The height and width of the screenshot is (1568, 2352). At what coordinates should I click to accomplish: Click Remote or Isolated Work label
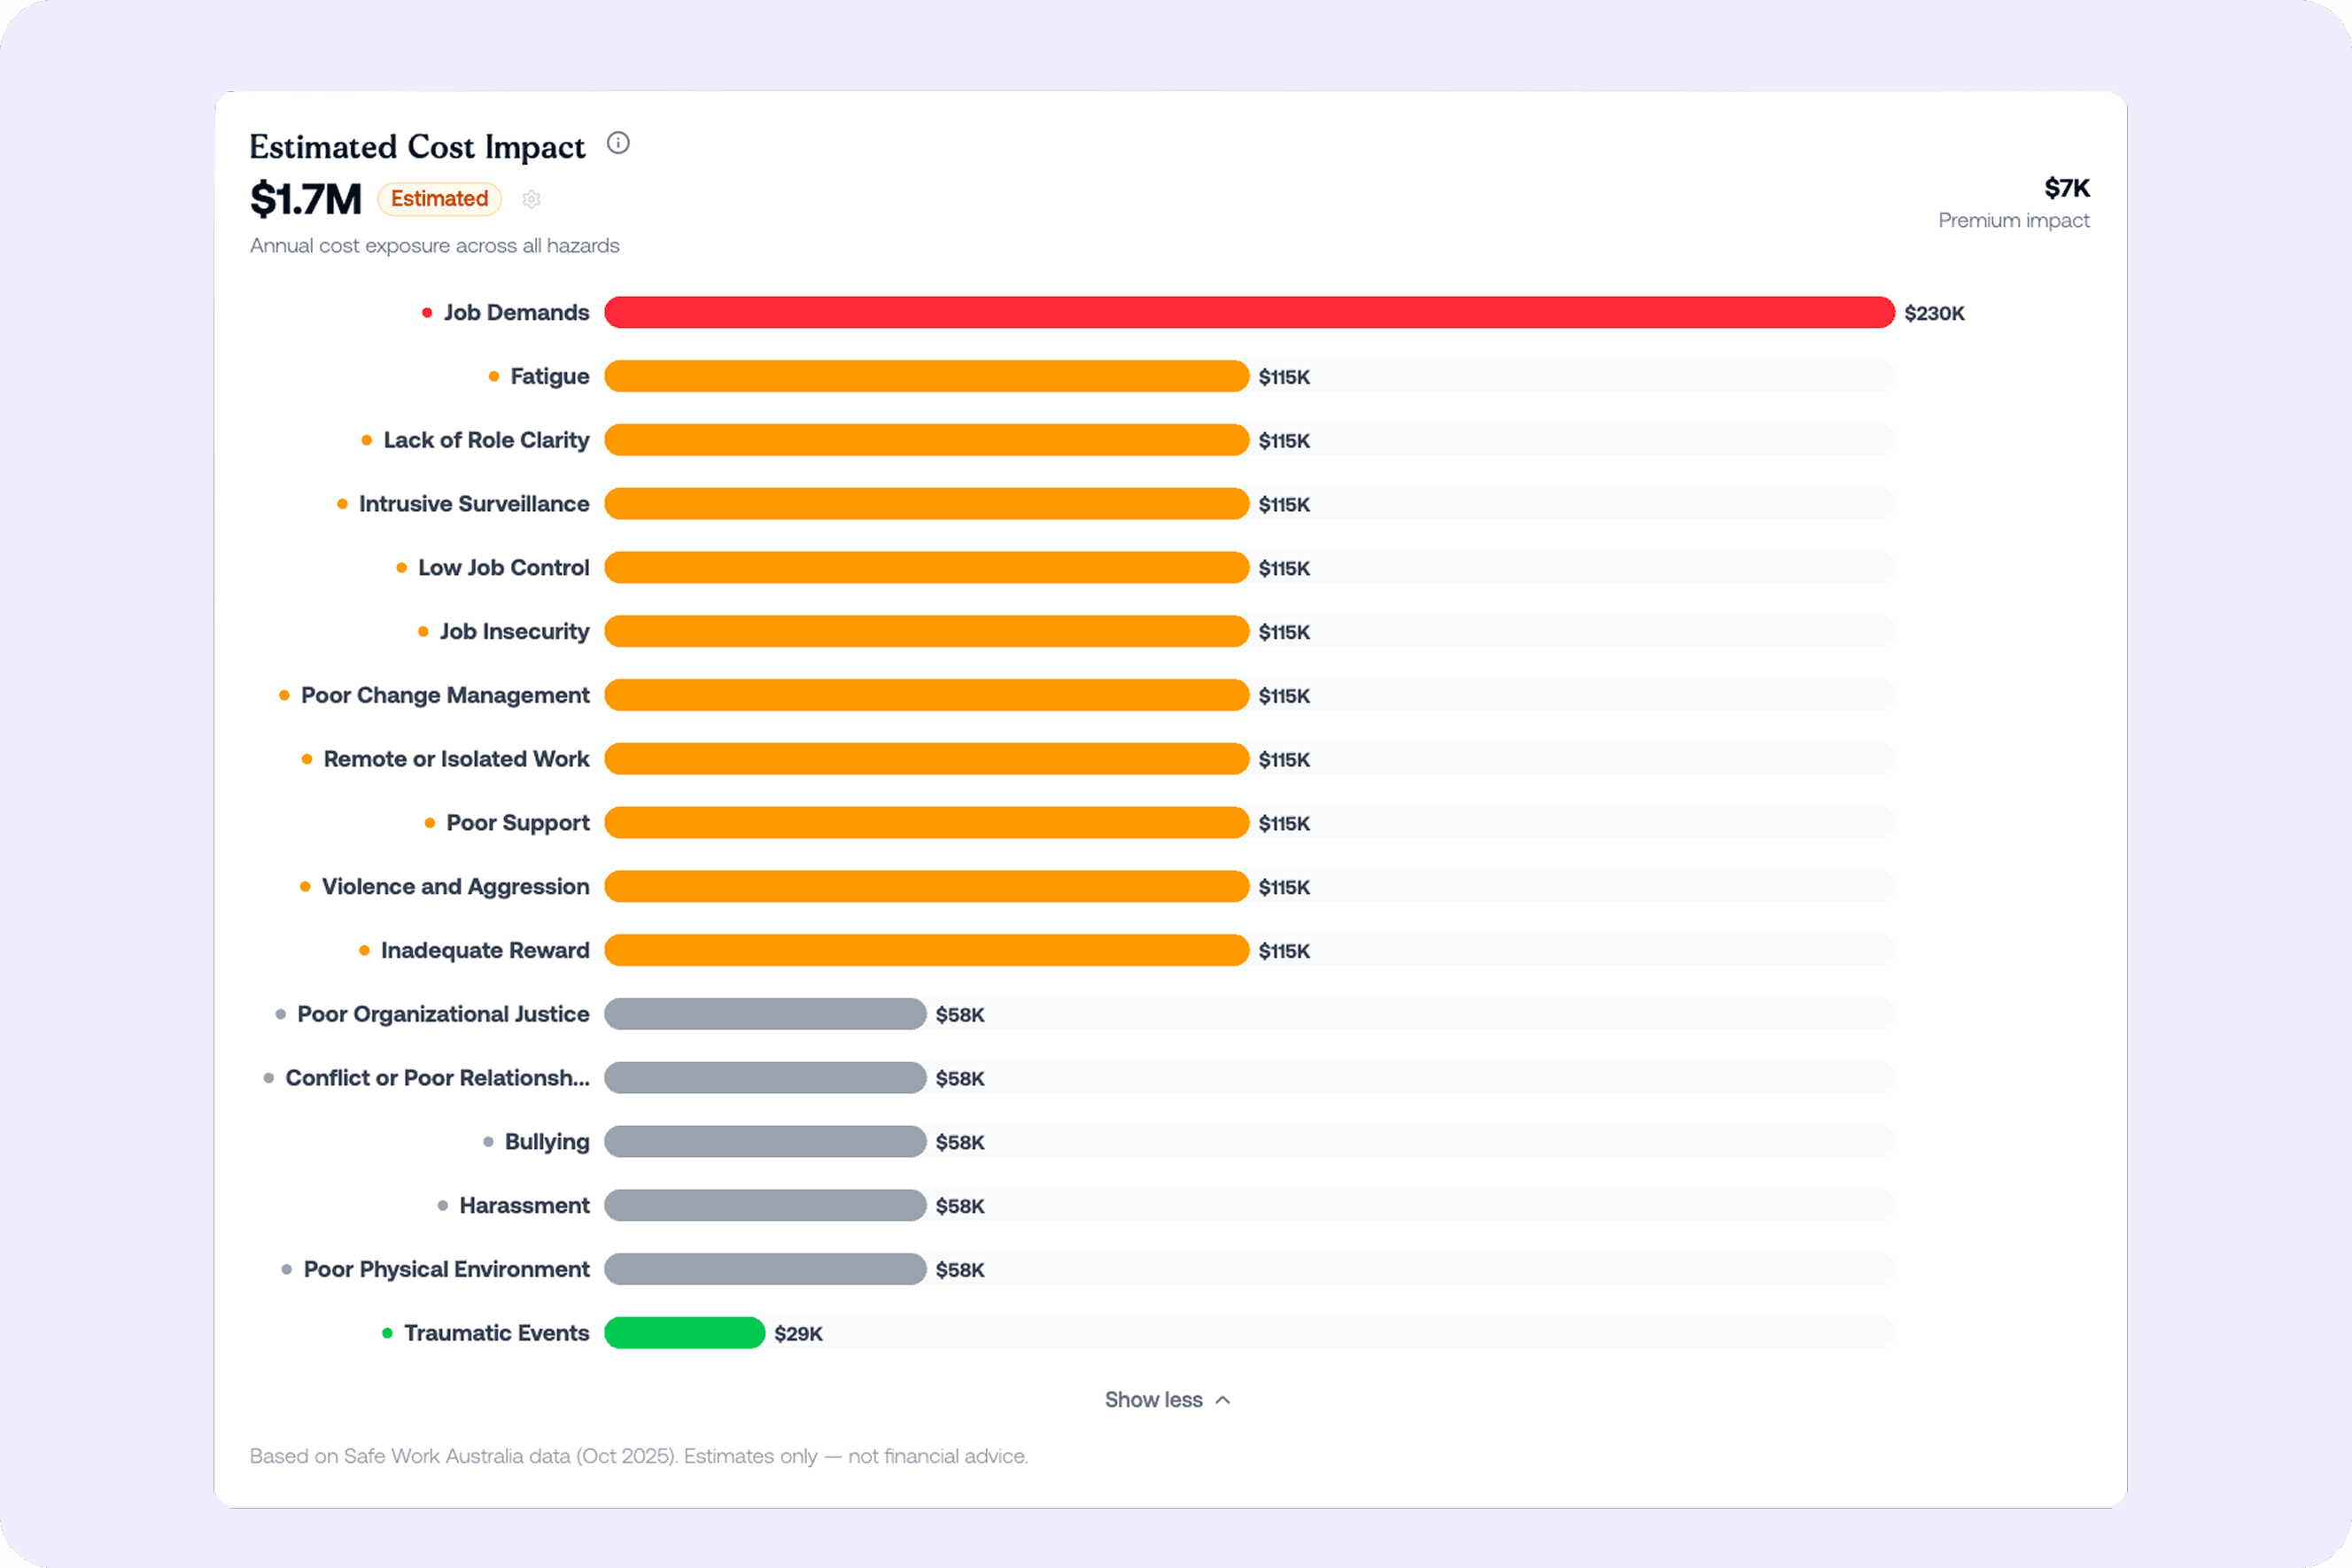tap(456, 760)
